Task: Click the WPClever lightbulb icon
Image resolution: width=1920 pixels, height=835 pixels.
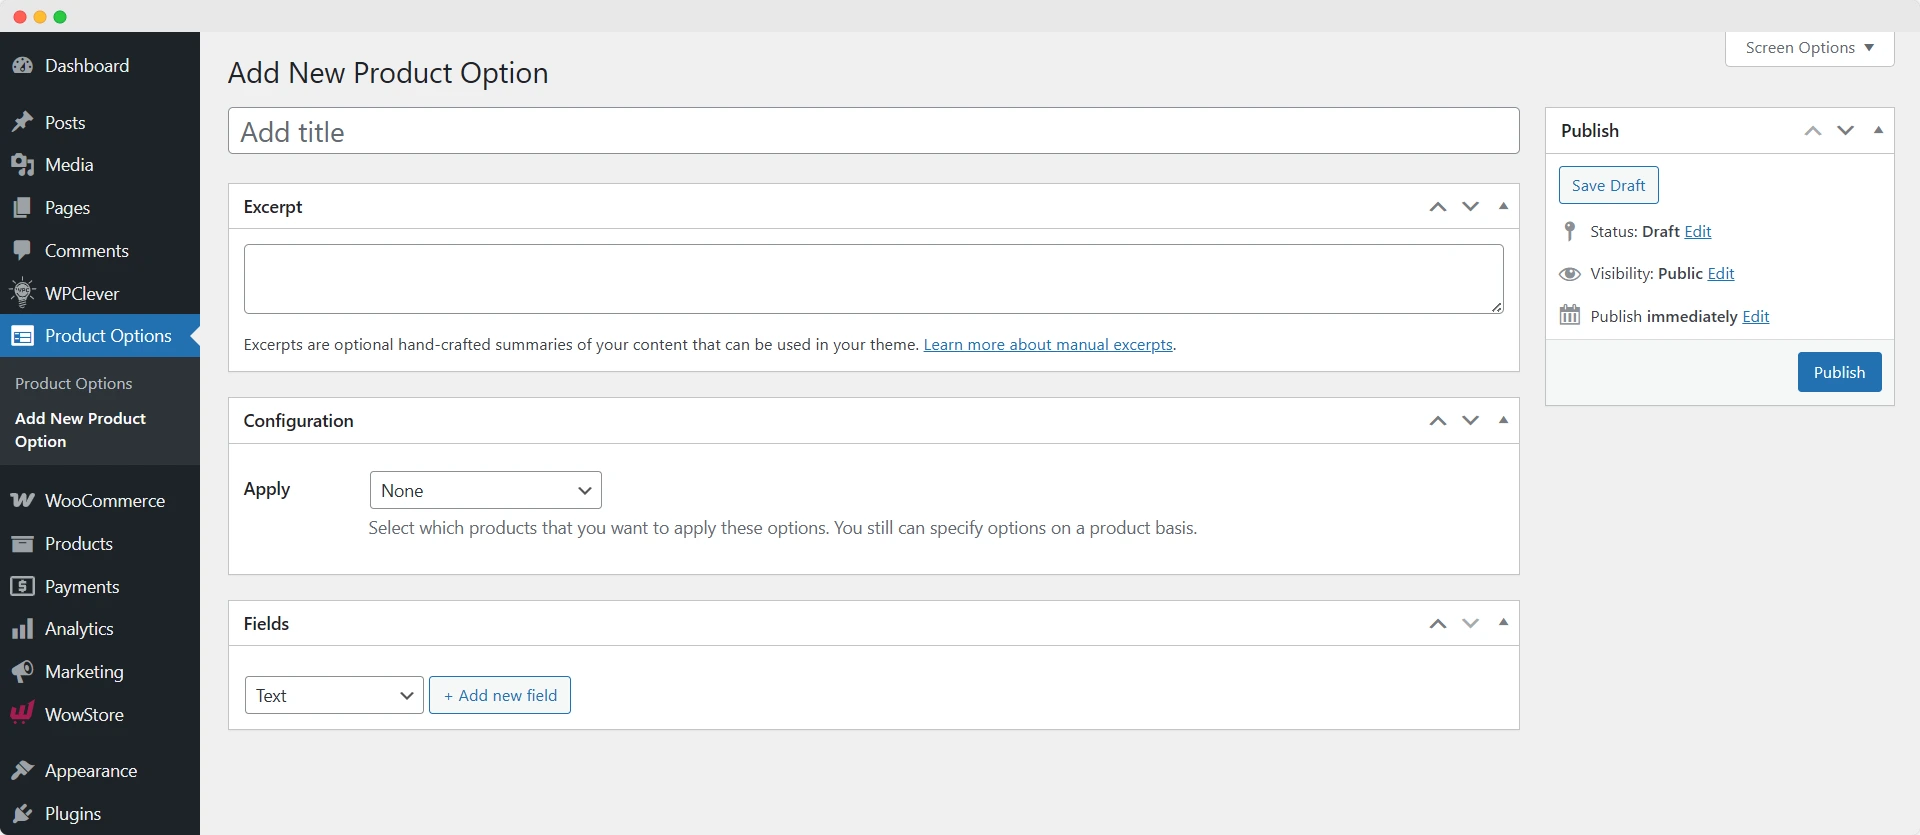Action: click(x=22, y=293)
